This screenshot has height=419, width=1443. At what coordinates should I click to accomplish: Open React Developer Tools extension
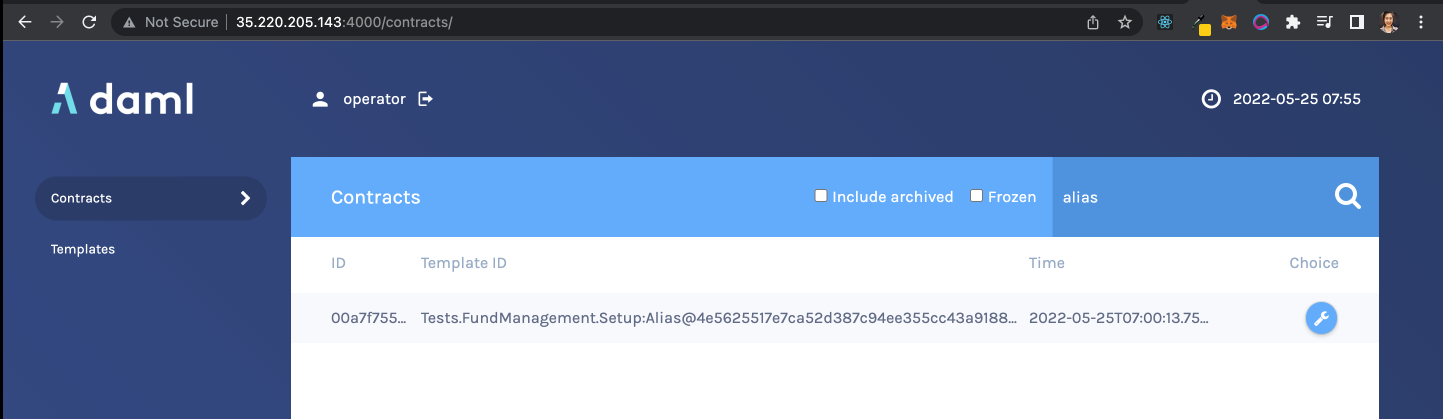click(1164, 22)
